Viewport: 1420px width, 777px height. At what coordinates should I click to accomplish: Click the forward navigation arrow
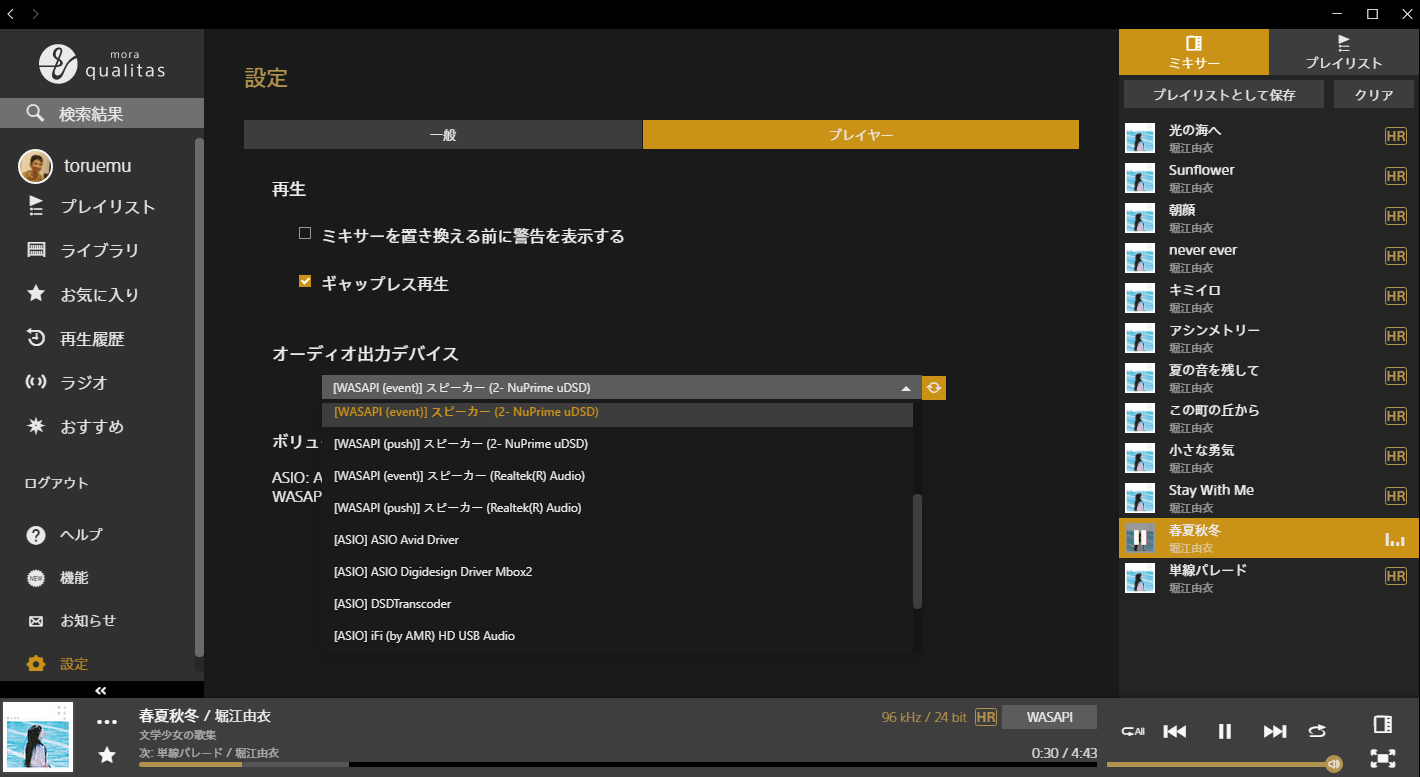(x=35, y=14)
